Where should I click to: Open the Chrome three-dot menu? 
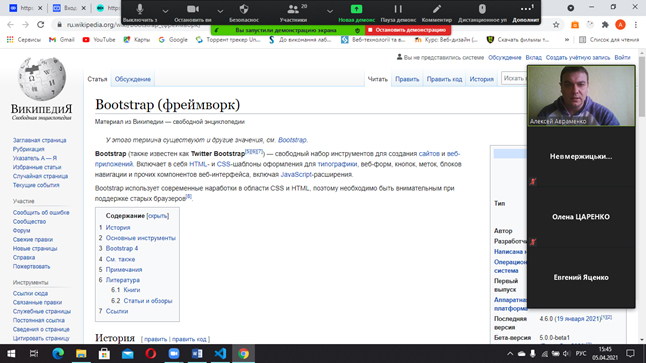pos(636,25)
